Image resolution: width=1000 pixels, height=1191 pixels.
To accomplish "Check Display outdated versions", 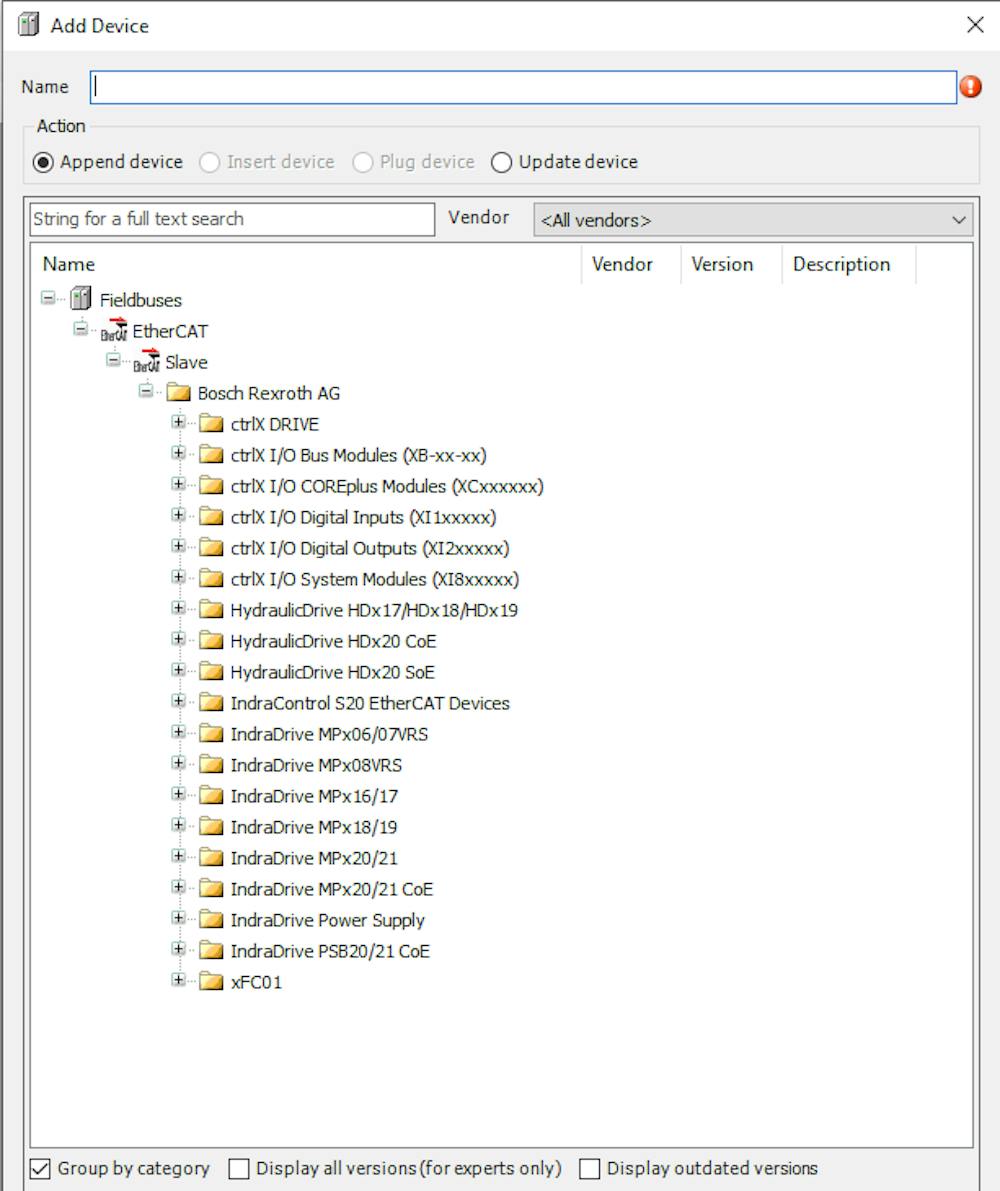I will [x=590, y=1168].
